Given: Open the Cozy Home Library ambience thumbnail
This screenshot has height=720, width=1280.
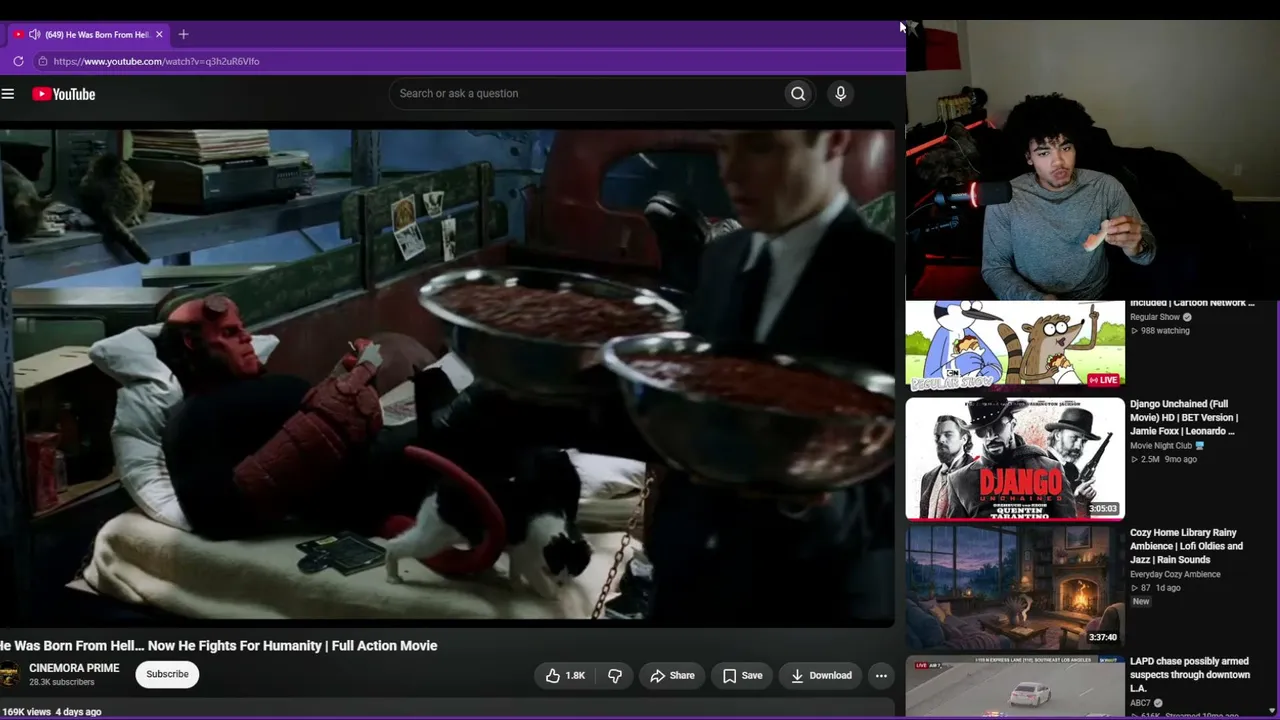Looking at the screenshot, I should pyautogui.click(x=1015, y=588).
